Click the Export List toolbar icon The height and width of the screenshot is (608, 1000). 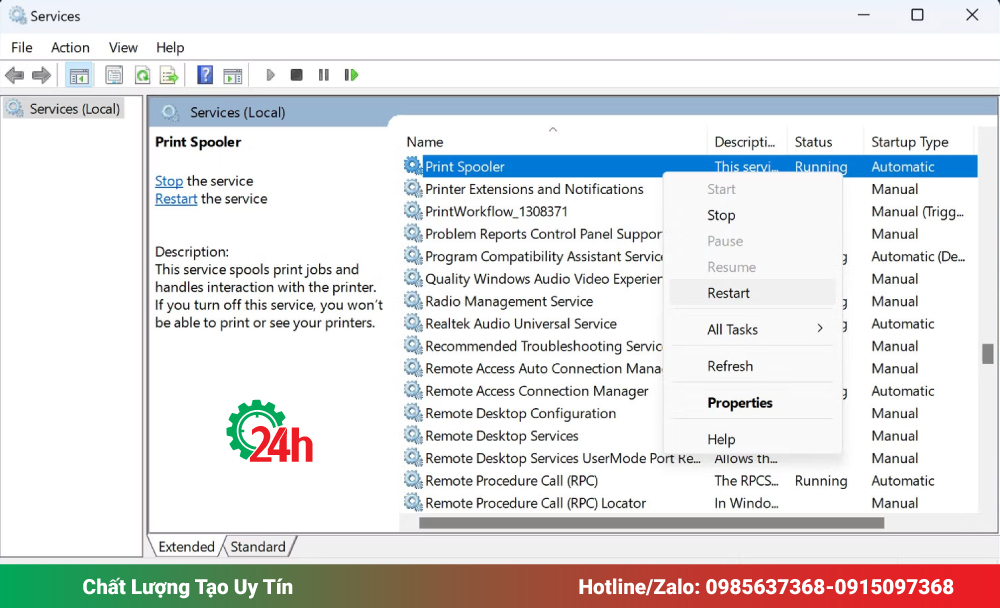169,75
